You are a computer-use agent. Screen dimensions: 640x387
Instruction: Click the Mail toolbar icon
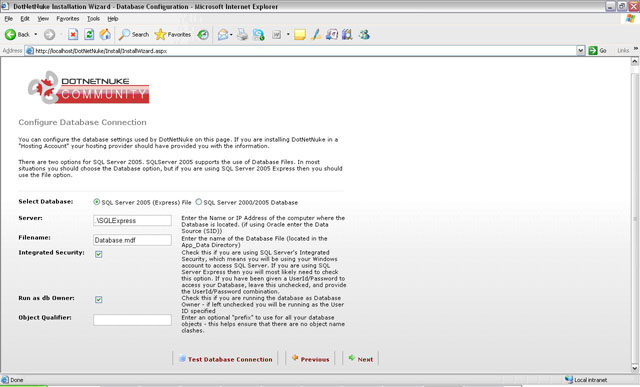222,35
